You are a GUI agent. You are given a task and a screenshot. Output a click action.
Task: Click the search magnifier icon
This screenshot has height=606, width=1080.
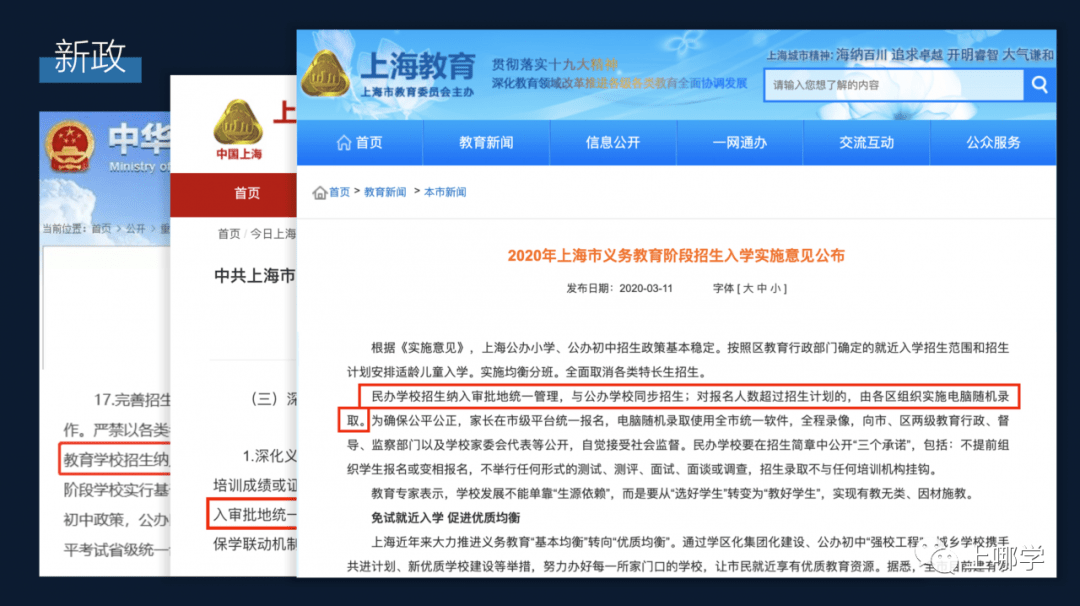[x=1039, y=85]
